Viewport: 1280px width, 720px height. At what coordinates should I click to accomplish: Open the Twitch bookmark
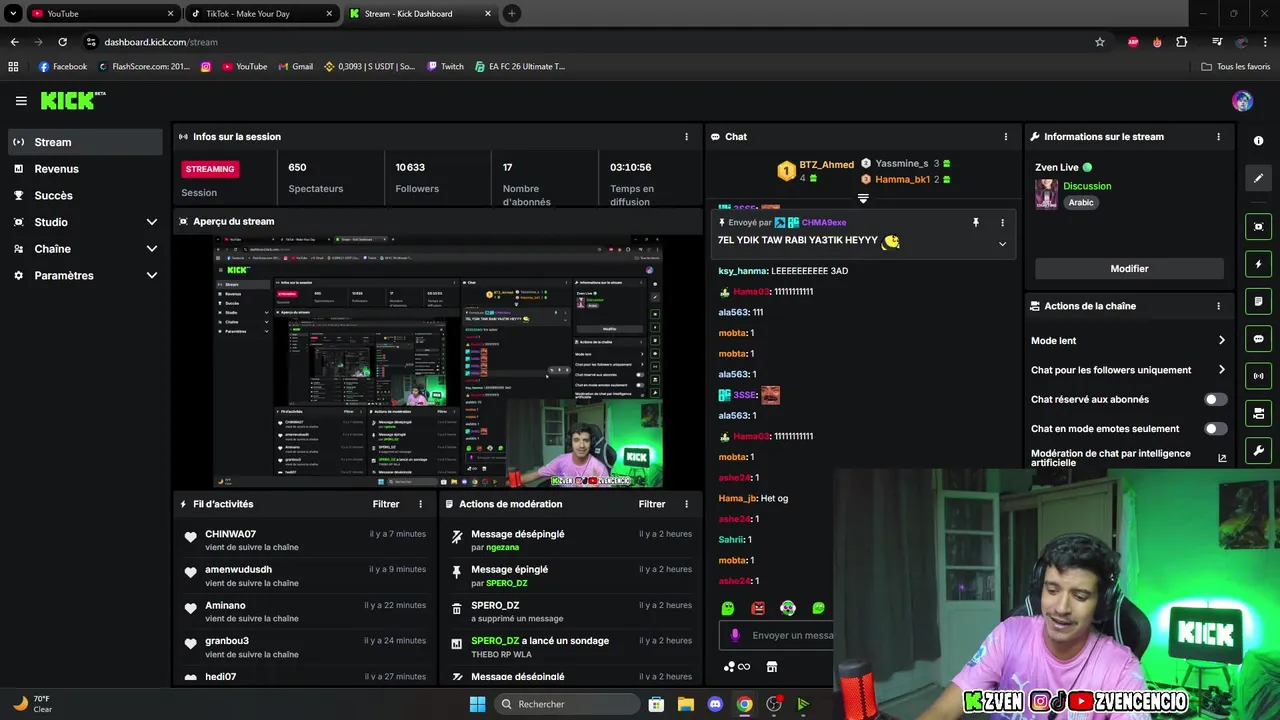click(x=445, y=67)
